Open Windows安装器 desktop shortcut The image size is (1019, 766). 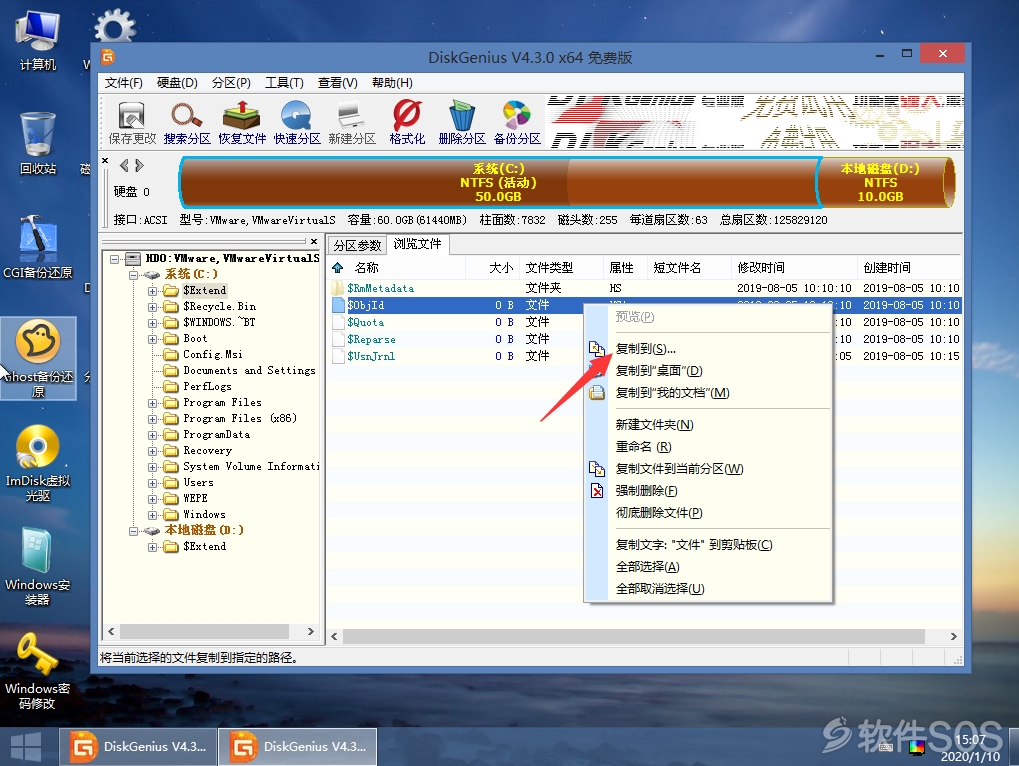(x=38, y=567)
